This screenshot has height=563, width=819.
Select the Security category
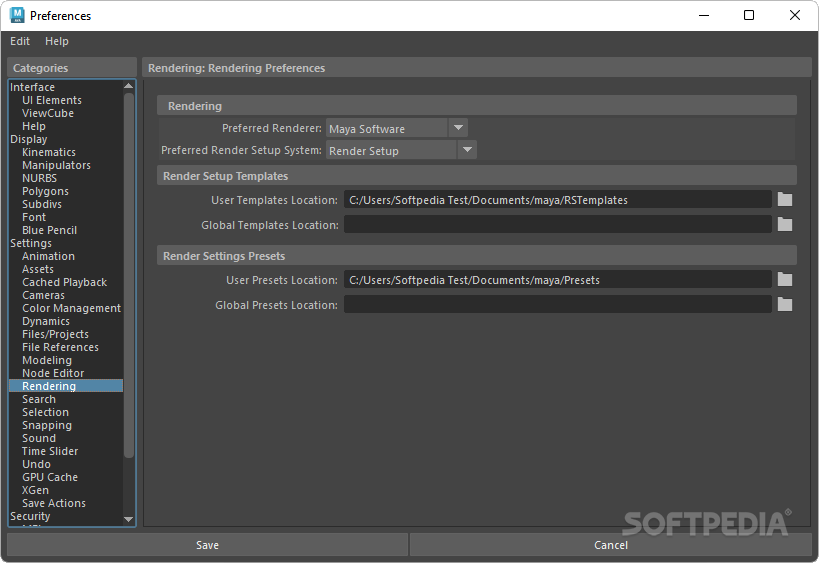[x=30, y=516]
